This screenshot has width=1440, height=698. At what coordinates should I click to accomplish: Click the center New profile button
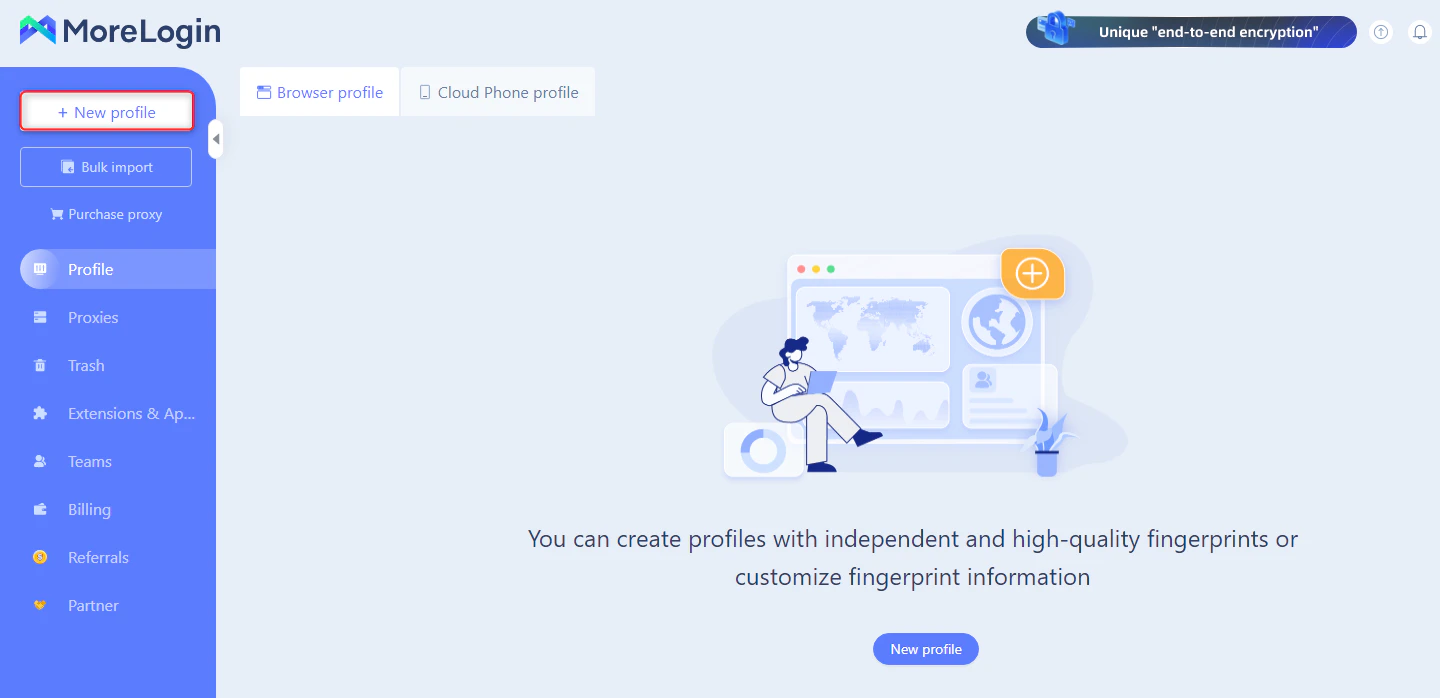[926, 649]
